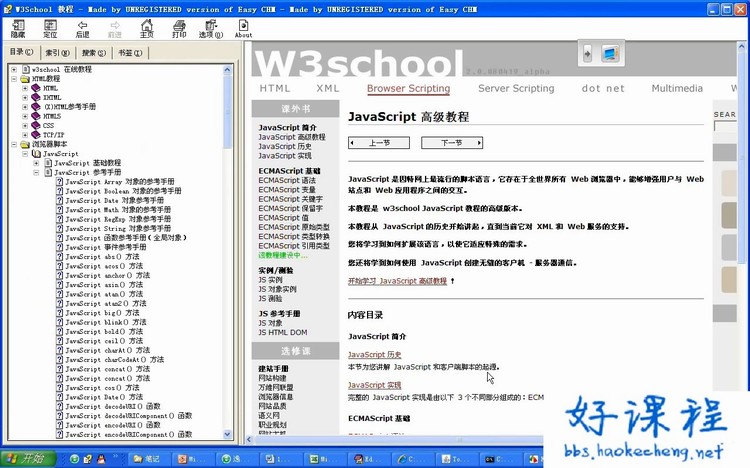Click the Print toolbar icon
Screen dimensions: 750x468
(x=179, y=28)
